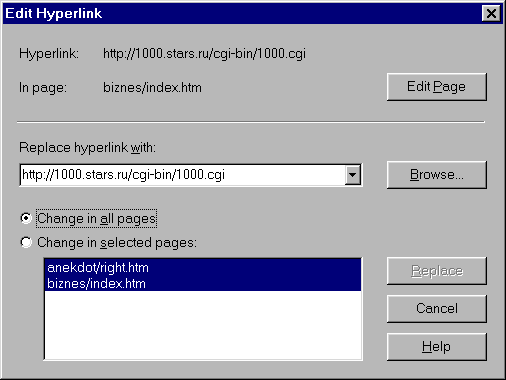The image size is (506, 380).
Task: Select biznes/index.htm in the pages list
Action: [203, 283]
